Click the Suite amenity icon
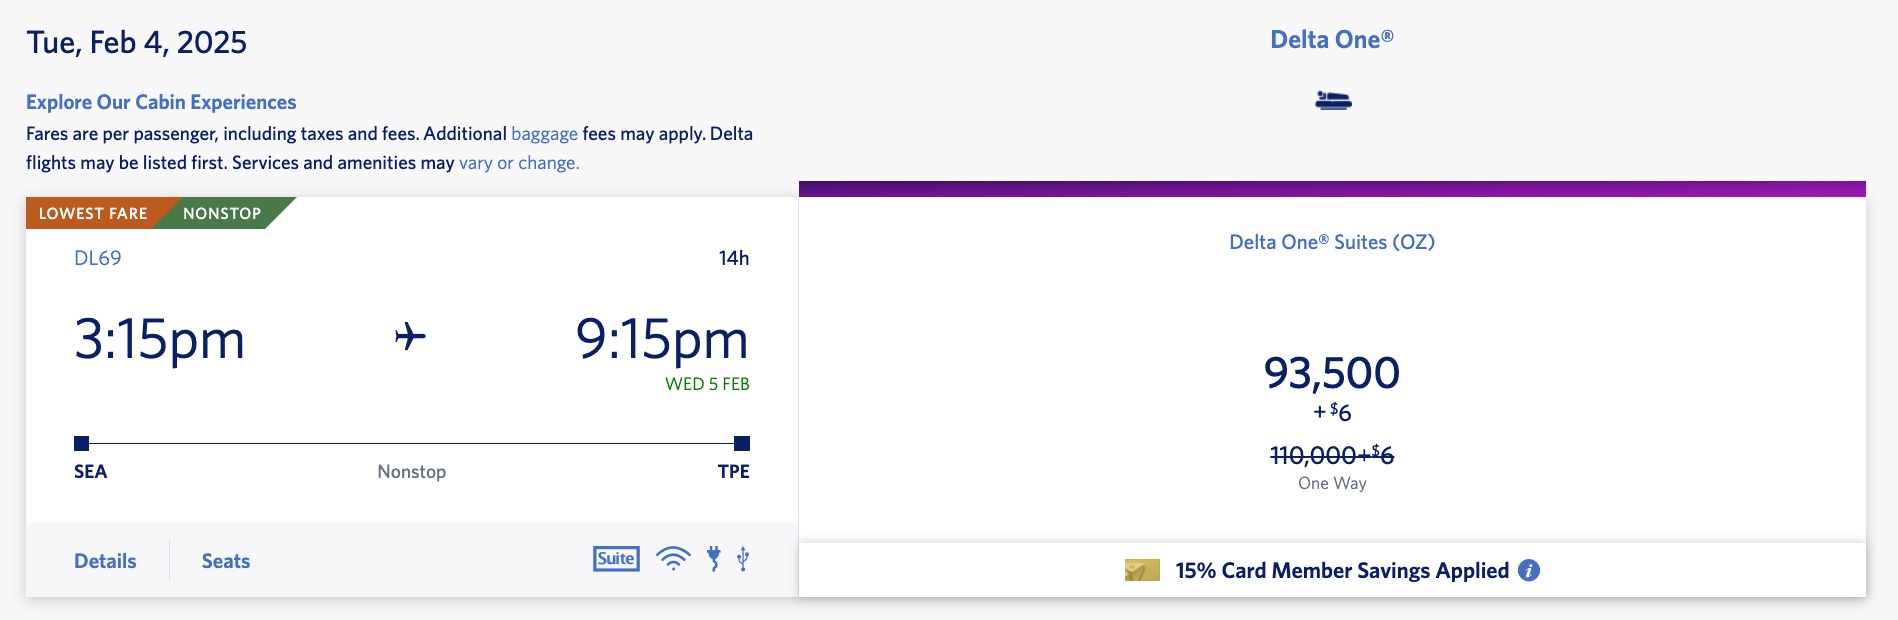Viewport: 1898px width, 620px height. tap(616, 559)
